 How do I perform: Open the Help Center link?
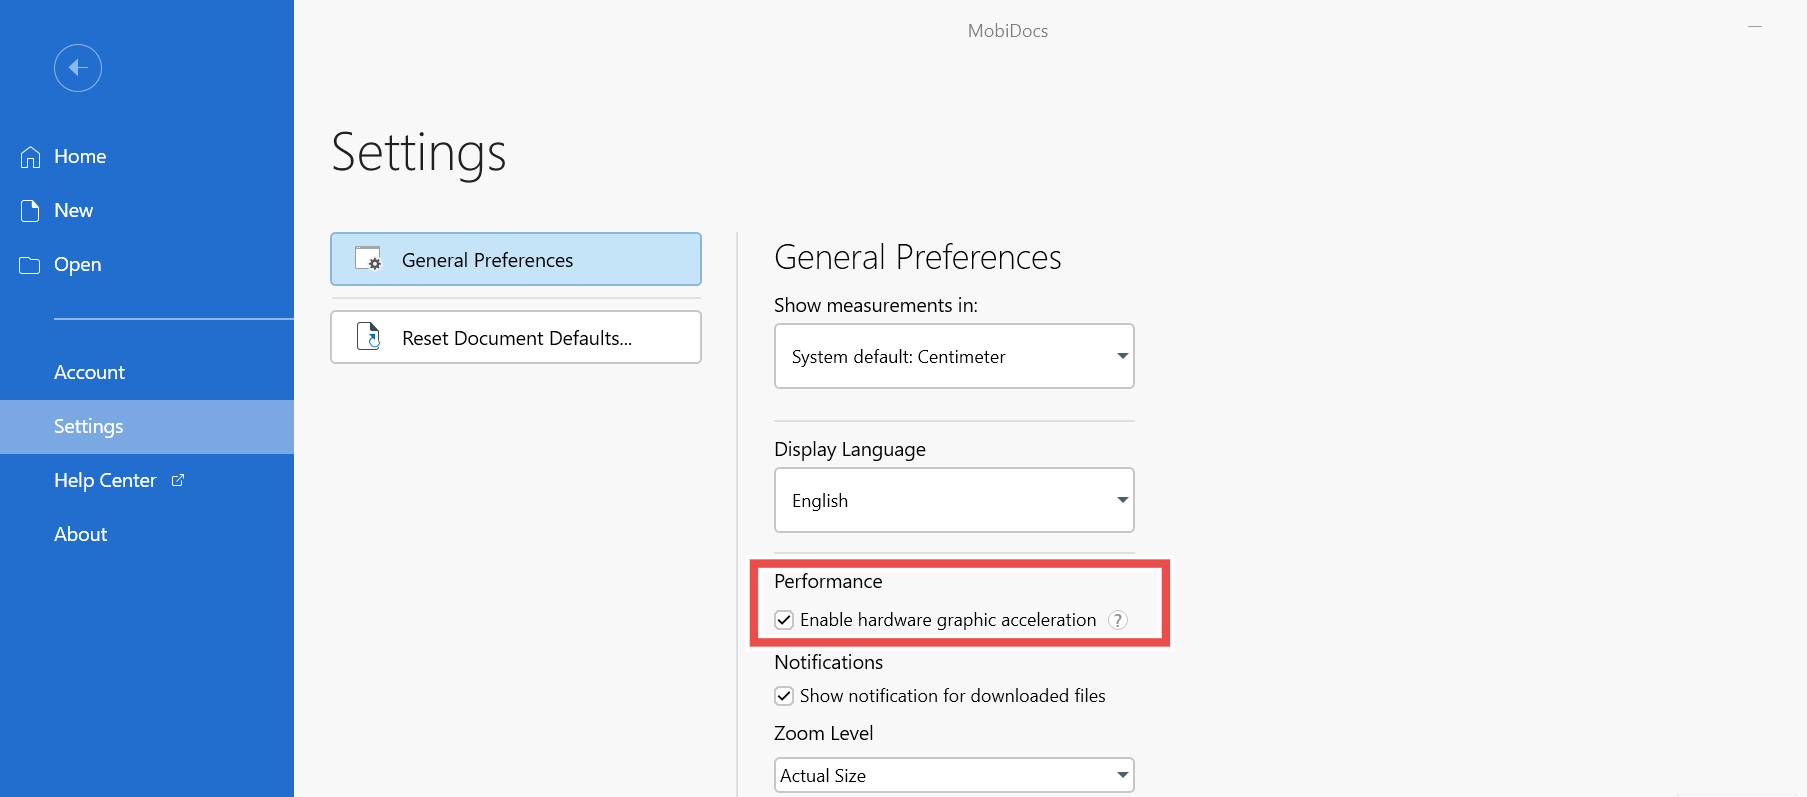[147, 481]
